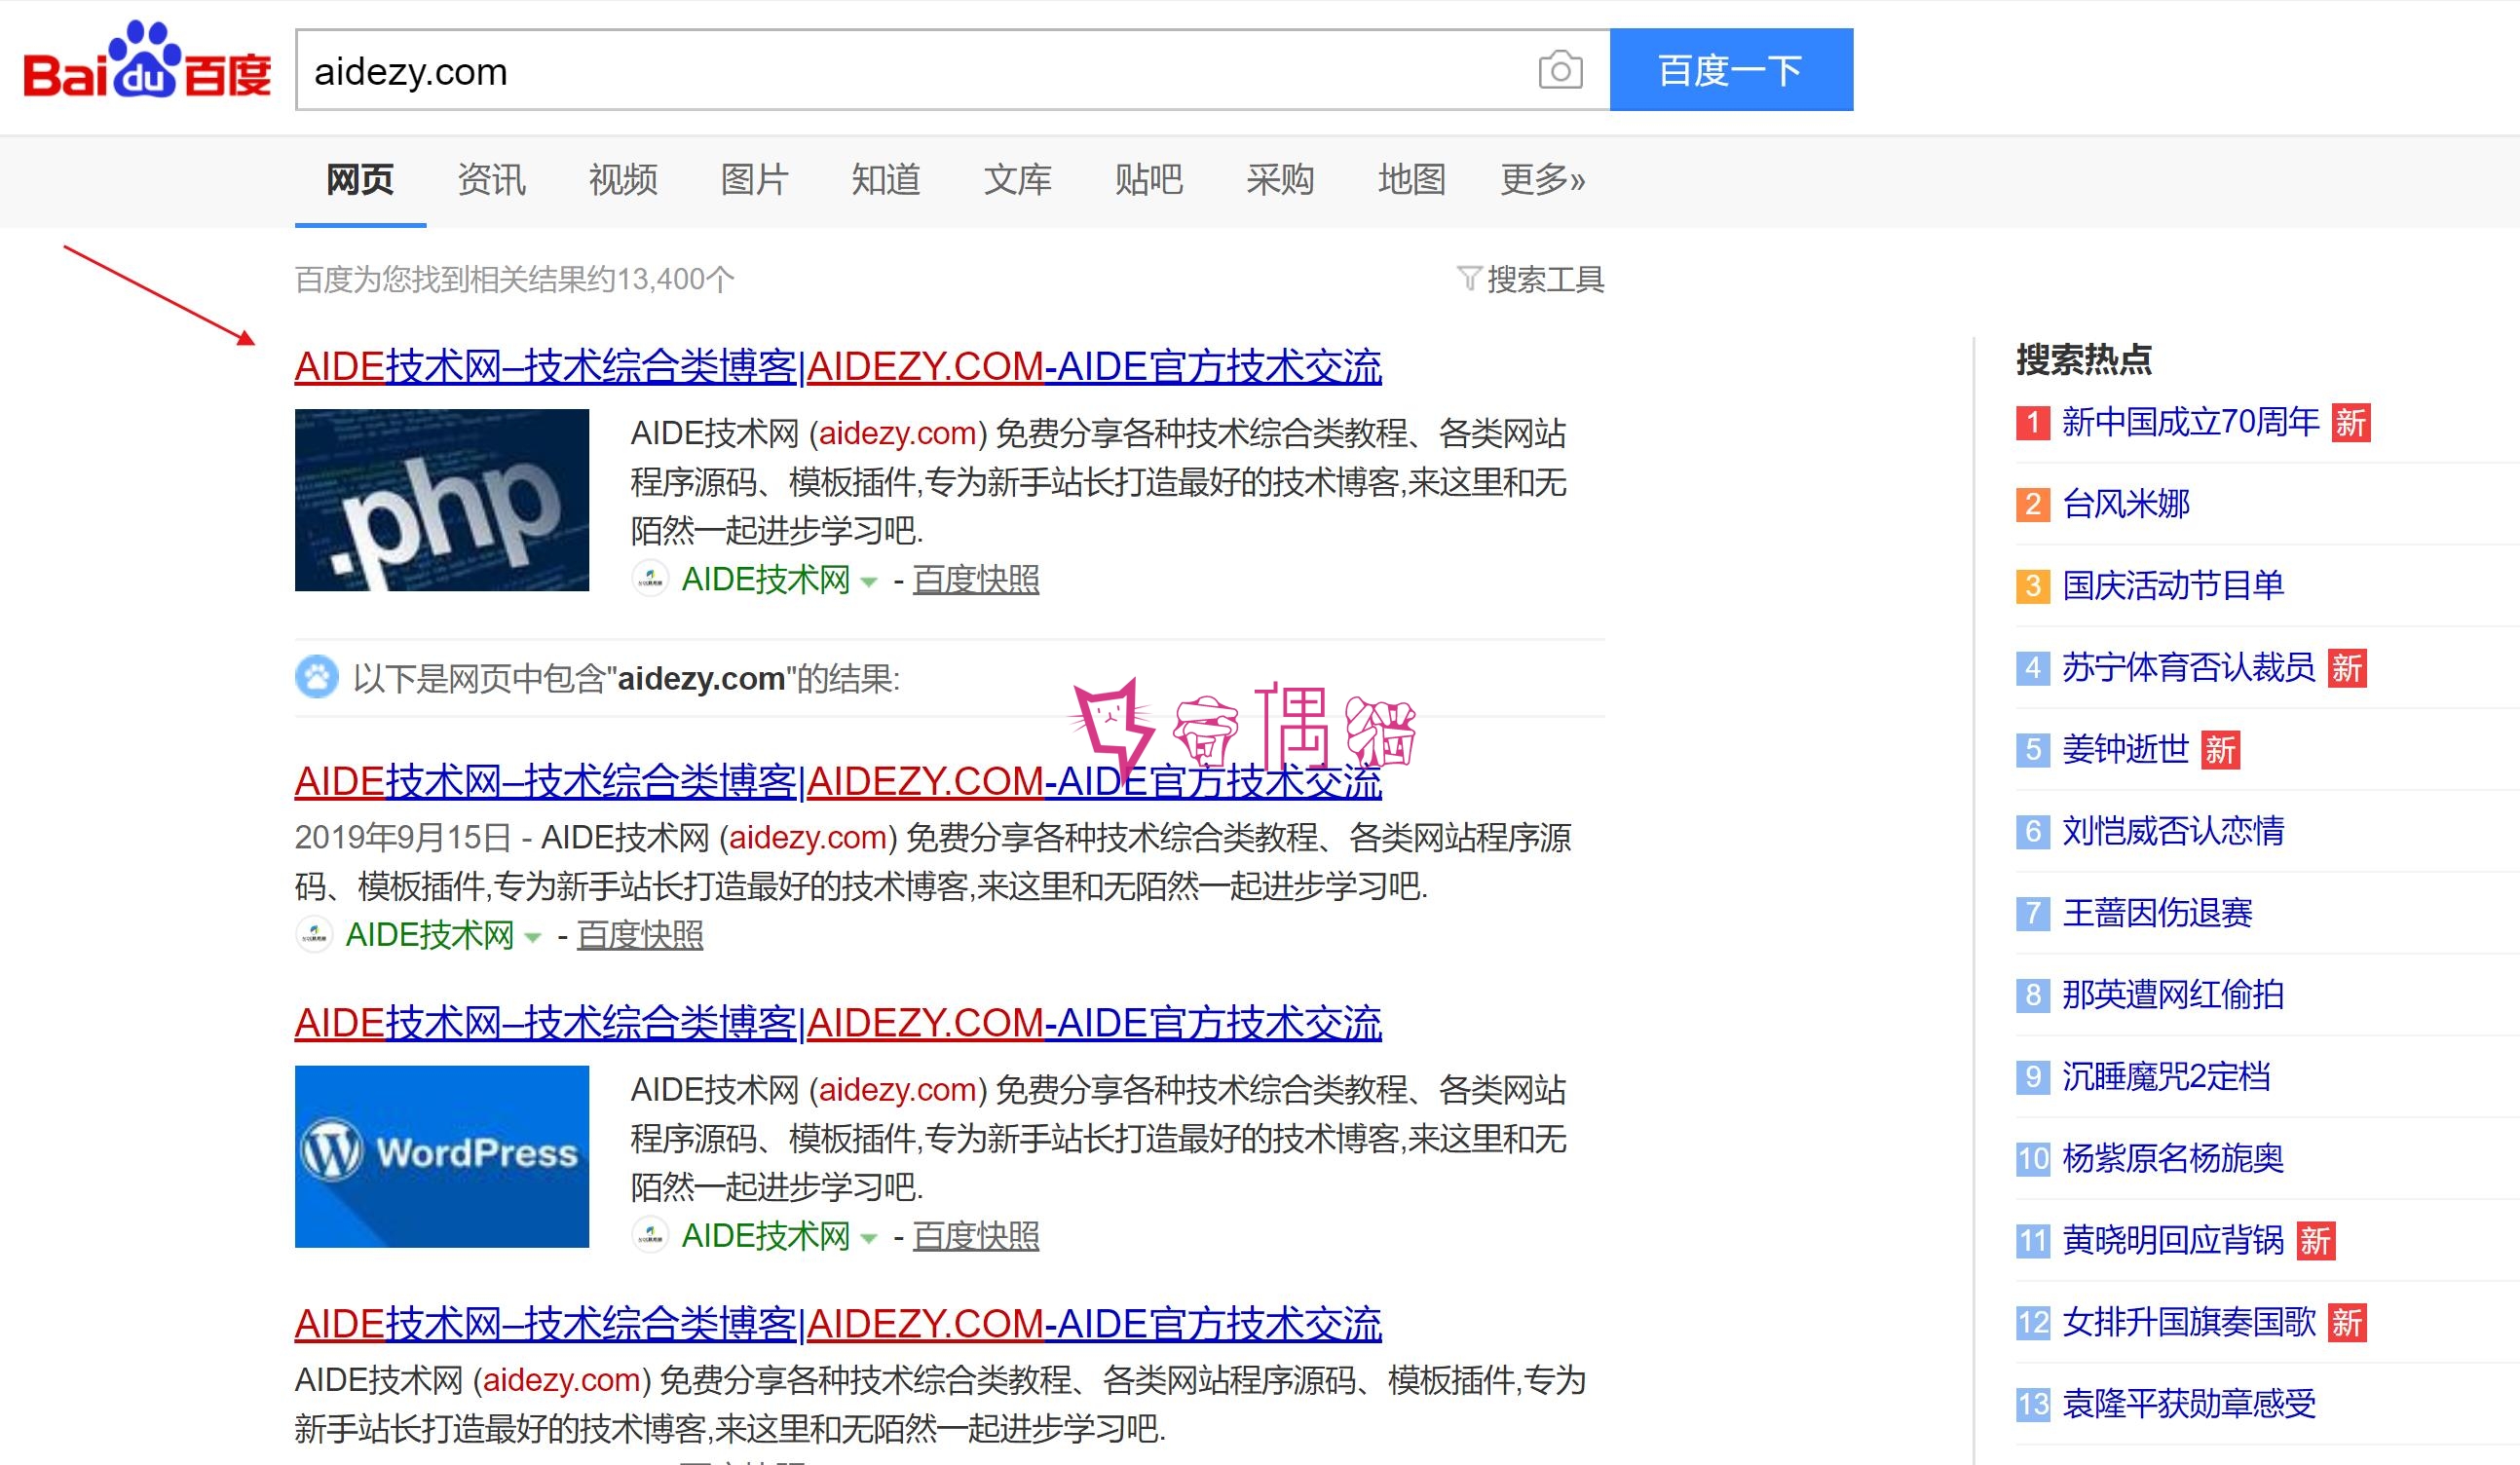Click 新 tag beside 新中国成立70周年
The image size is (2520, 1465).
click(2351, 423)
